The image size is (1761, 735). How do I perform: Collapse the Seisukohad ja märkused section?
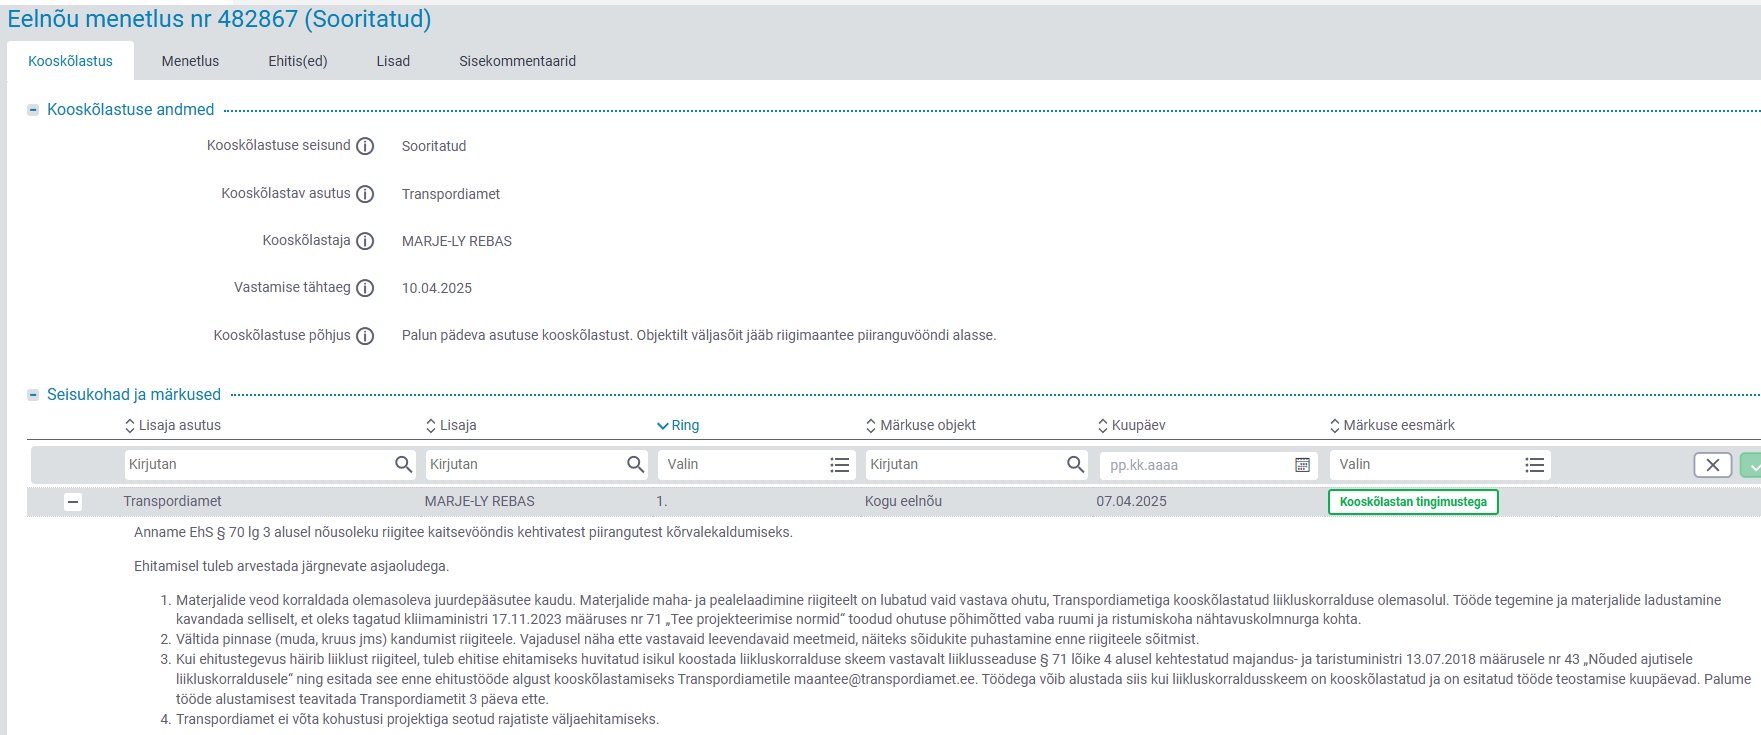coord(33,395)
